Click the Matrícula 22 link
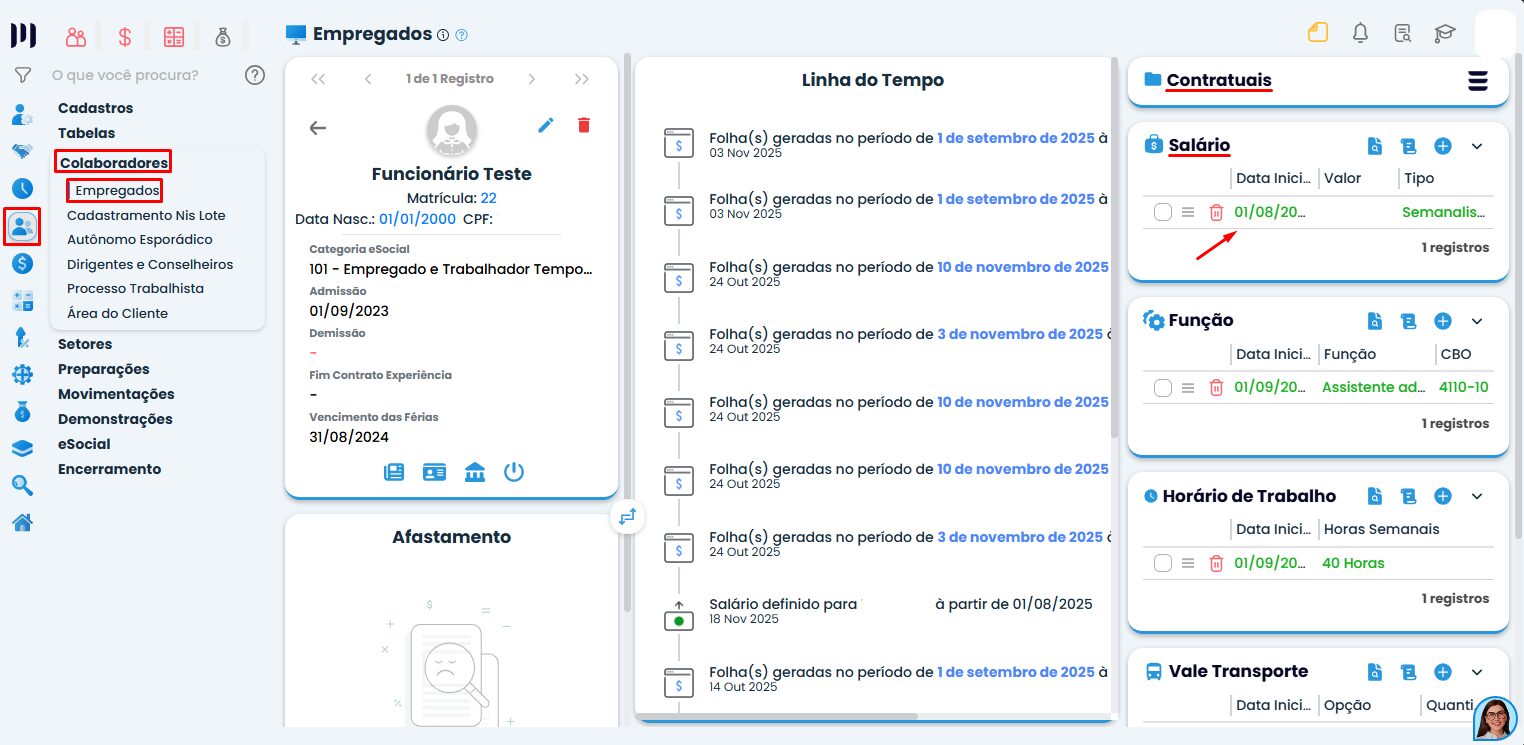 [x=489, y=198]
